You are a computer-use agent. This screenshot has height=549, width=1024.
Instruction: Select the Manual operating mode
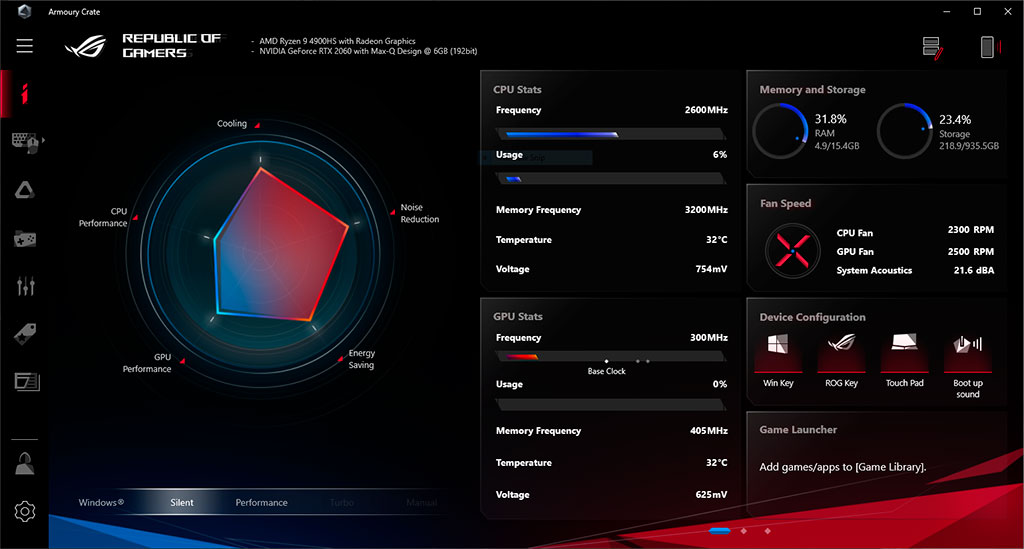click(x=421, y=503)
